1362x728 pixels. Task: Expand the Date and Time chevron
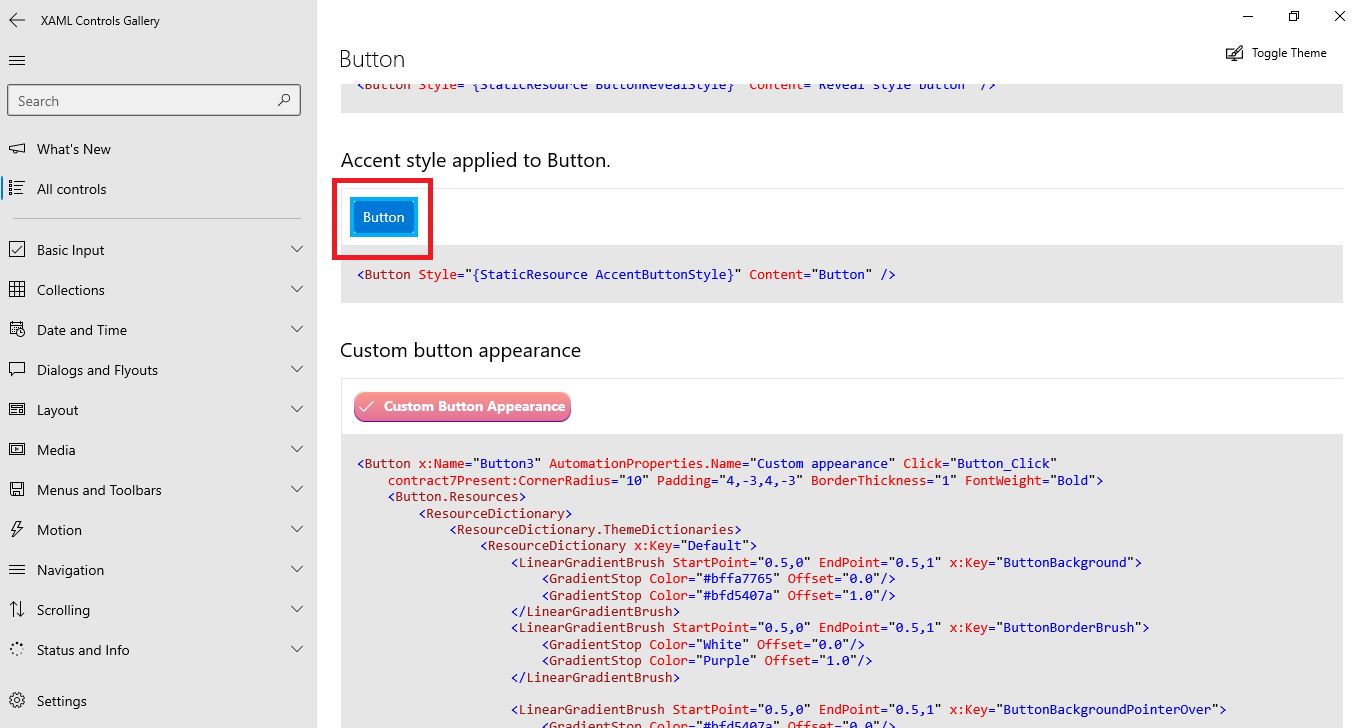coord(297,329)
